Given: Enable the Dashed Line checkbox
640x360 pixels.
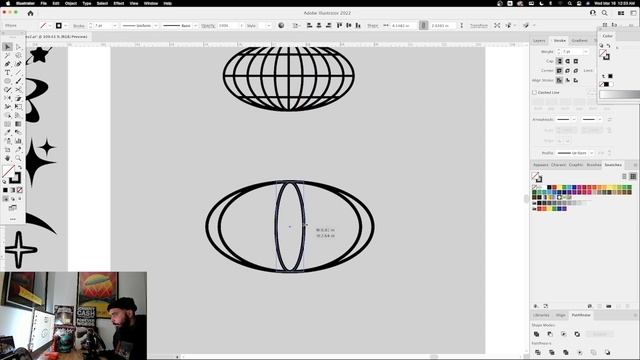Looking at the screenshot, I should tap(534, 93).
